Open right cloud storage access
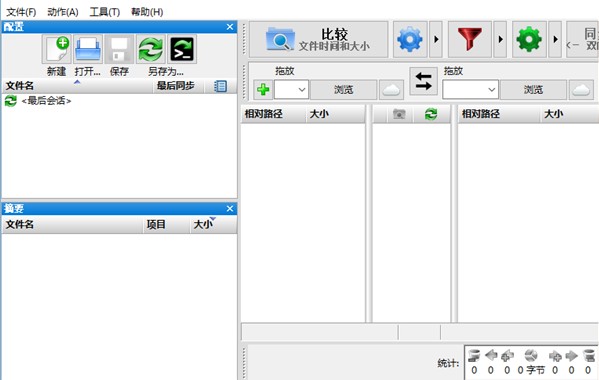 click(x=581, y=90)
